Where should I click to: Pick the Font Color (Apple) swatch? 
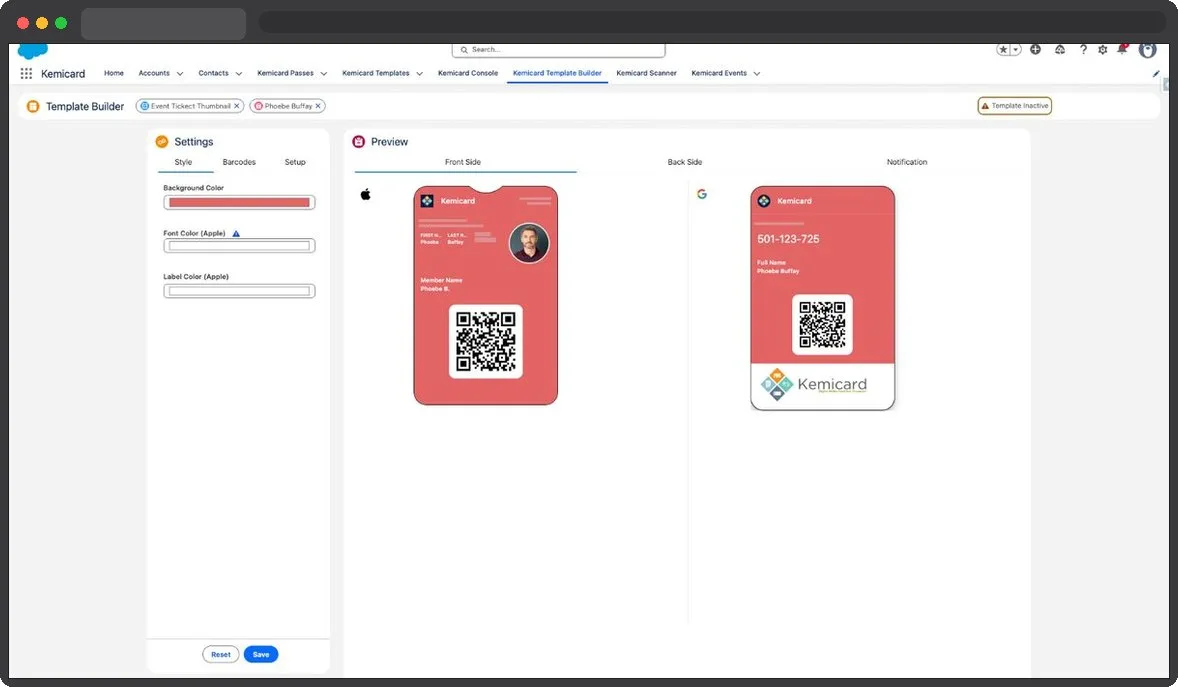coord(239,246)
